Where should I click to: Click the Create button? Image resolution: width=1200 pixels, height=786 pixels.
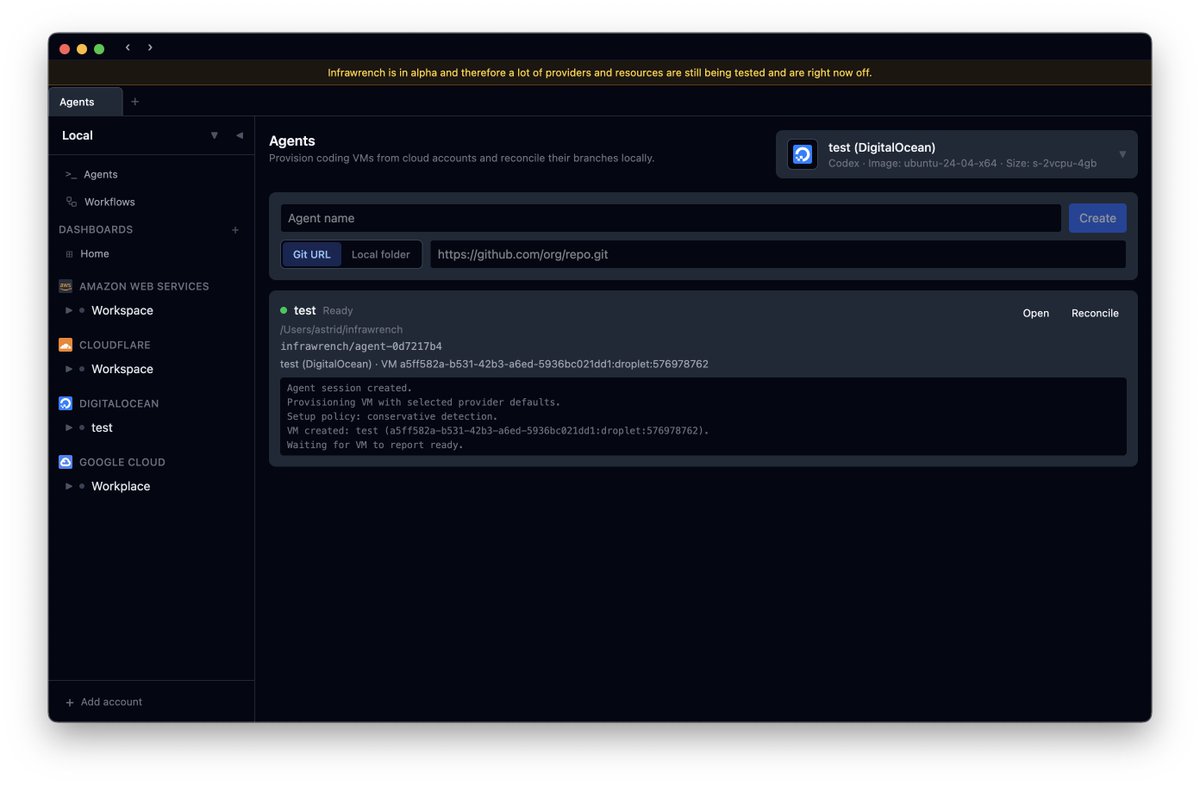(1097, 218)
